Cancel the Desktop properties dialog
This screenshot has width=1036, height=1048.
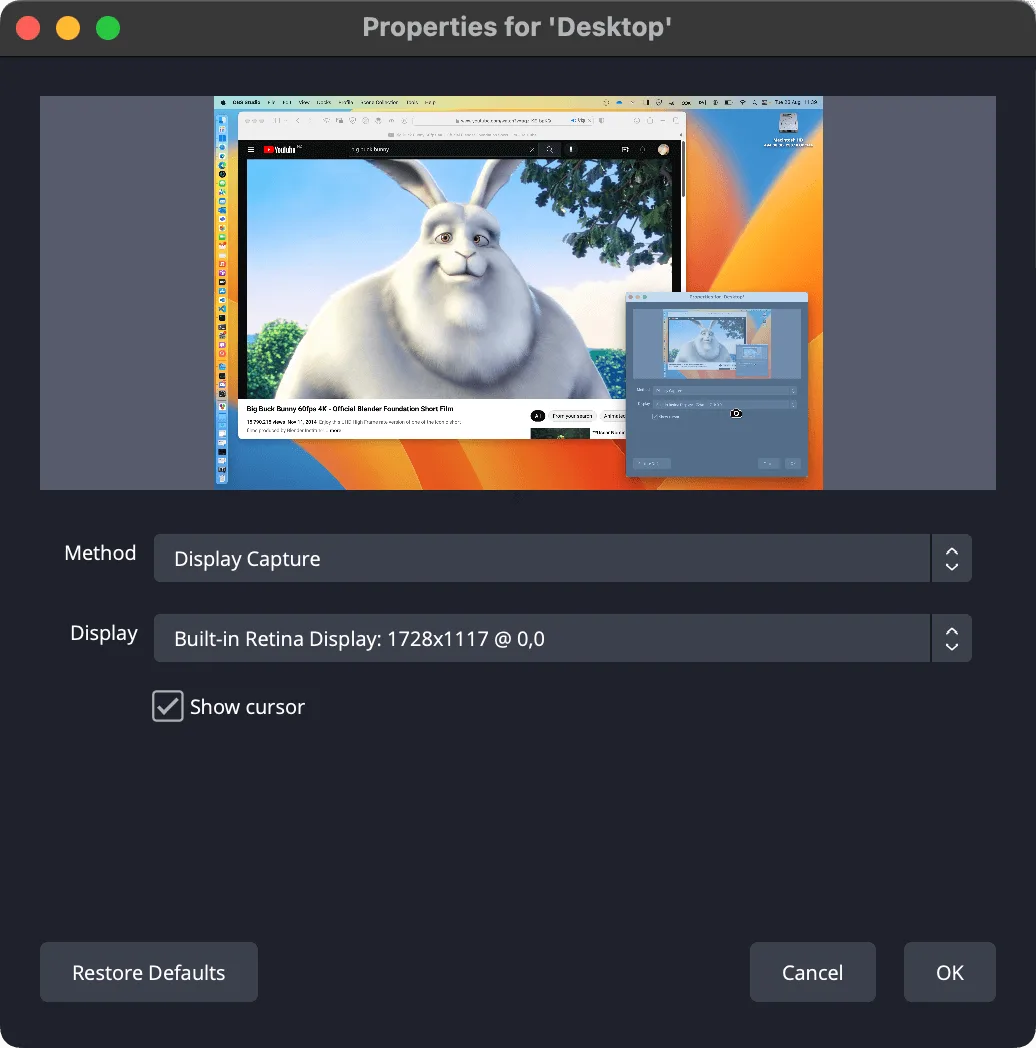tap(812, 972)
